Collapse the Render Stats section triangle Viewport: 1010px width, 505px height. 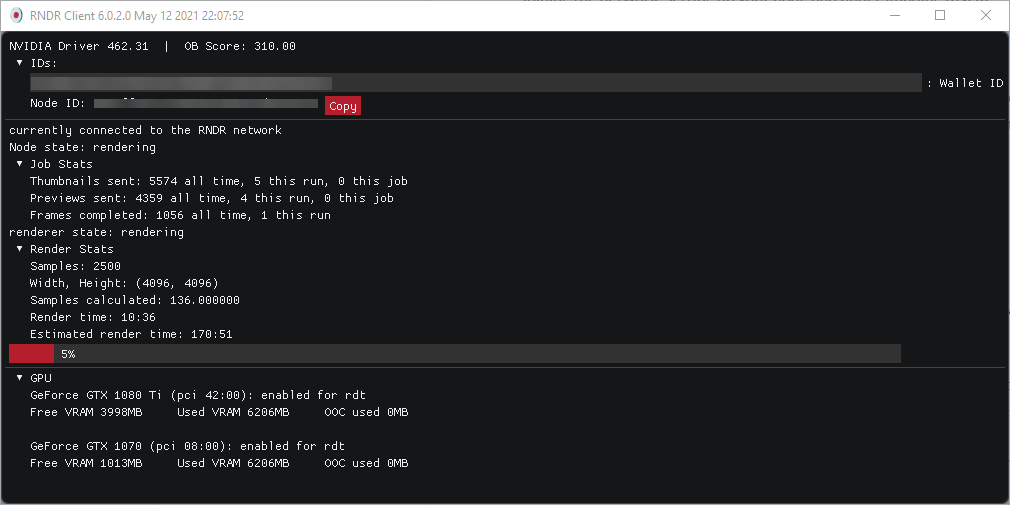pos(19,249)
